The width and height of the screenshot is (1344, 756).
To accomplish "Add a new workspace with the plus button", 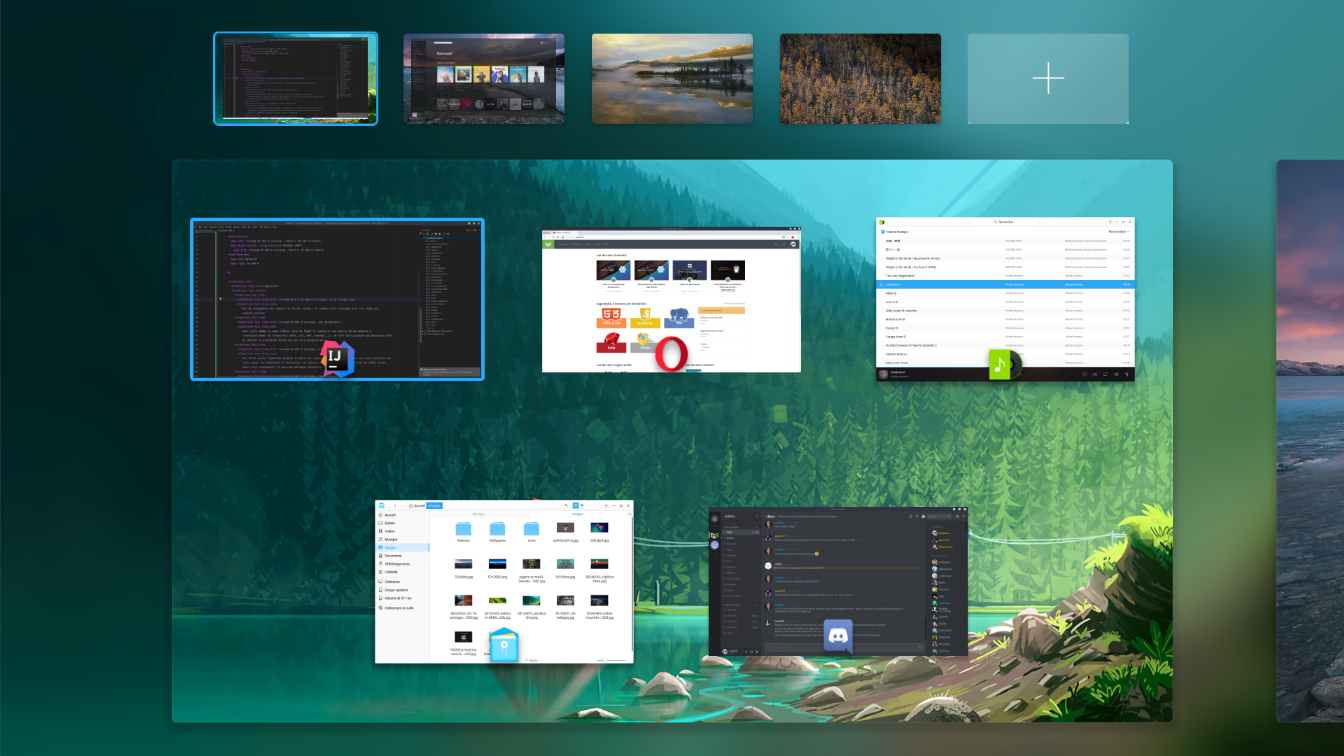I will [1048, 79].
